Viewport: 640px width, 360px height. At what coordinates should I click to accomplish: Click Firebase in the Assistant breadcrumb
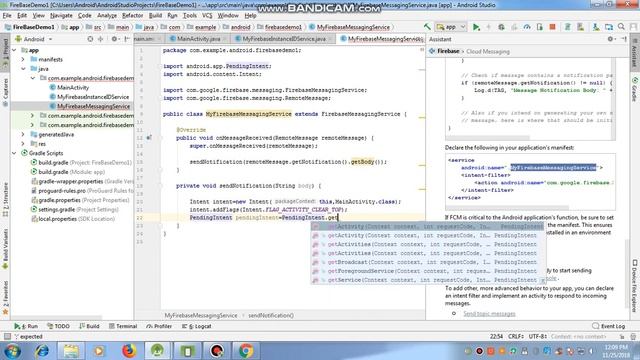[448, 51]
